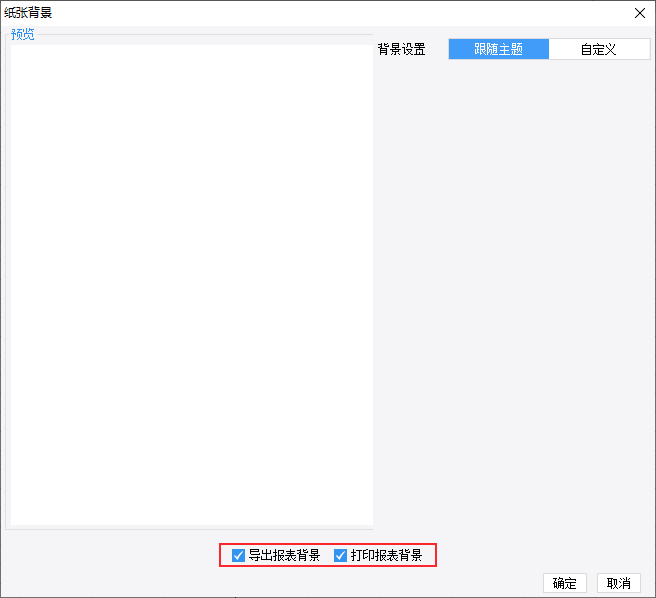Click the 背景设置 label
The height and width of the screenshot is (598, 656).
click(401, 49)
